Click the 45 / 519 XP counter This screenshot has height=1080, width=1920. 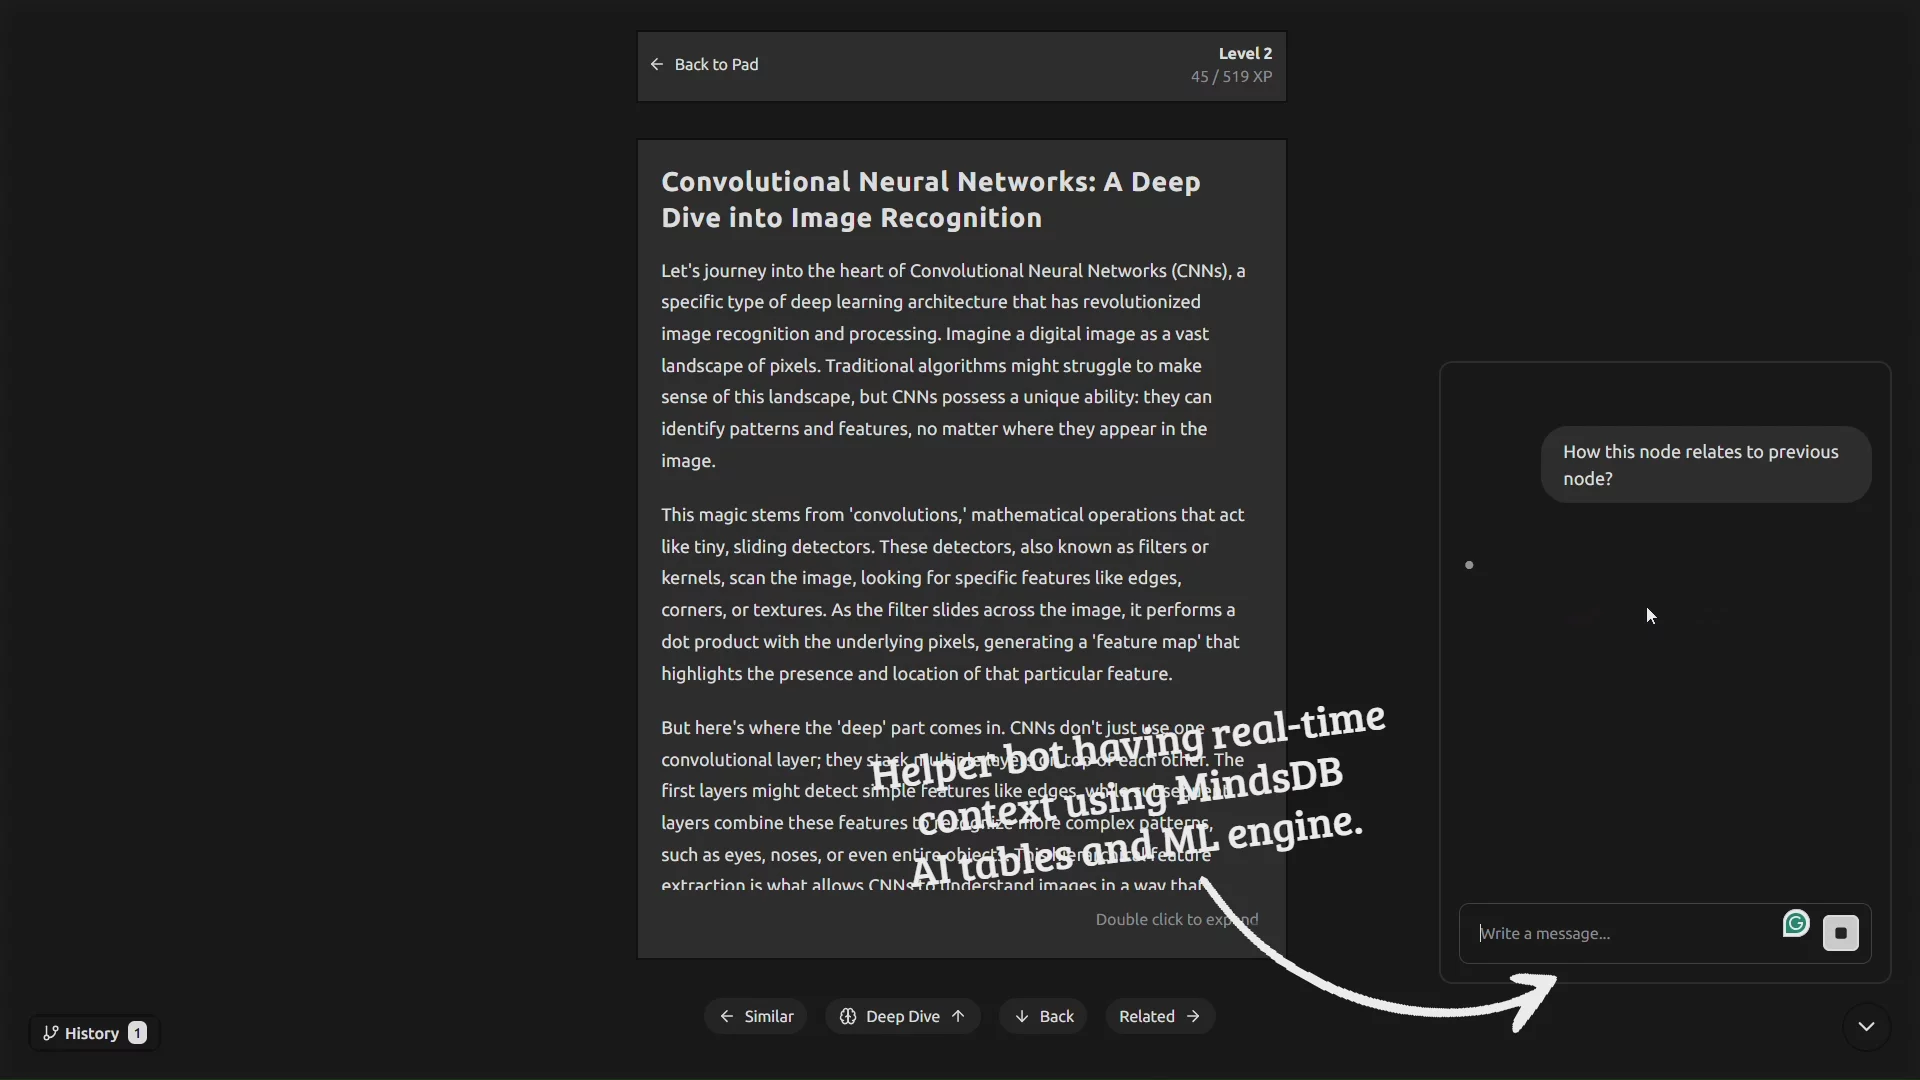coord(1231,77)
